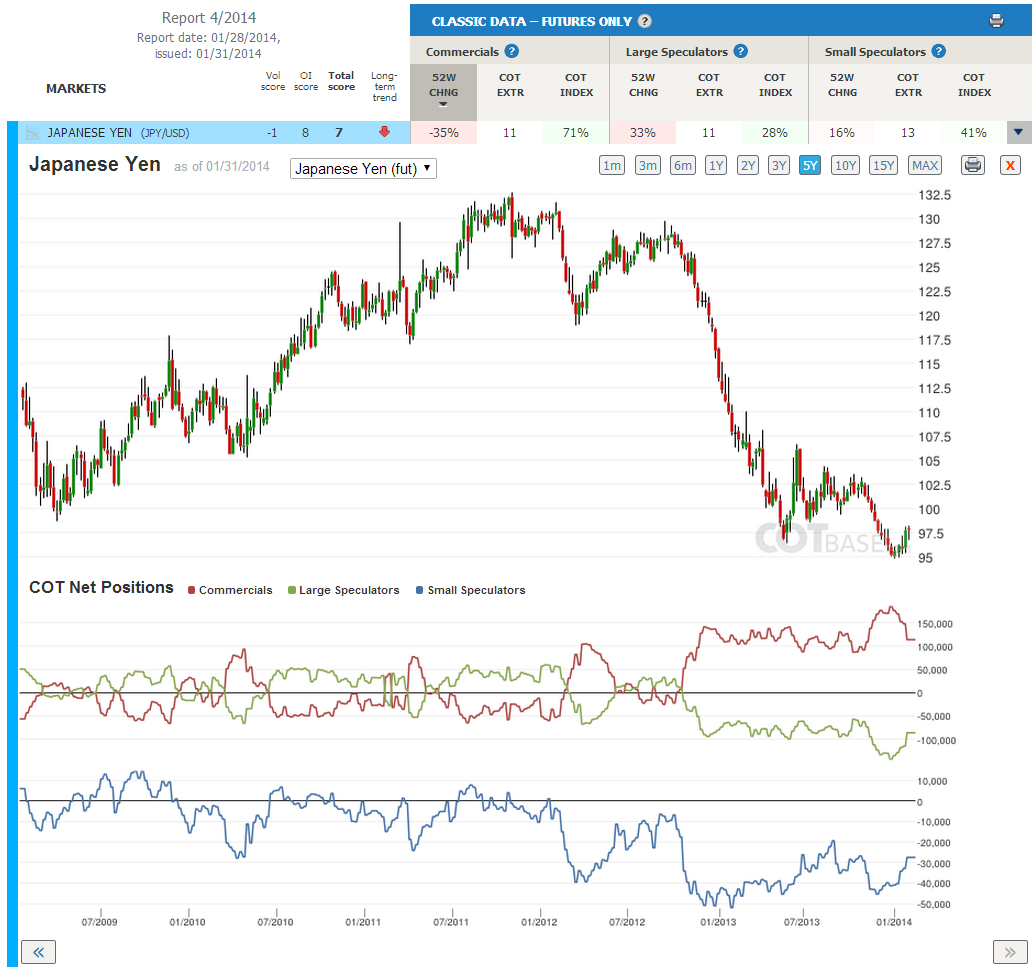Open the Japanese Yen (fut) dropdown
Screen dimensions: 1036x967
[x=363, y=168]
